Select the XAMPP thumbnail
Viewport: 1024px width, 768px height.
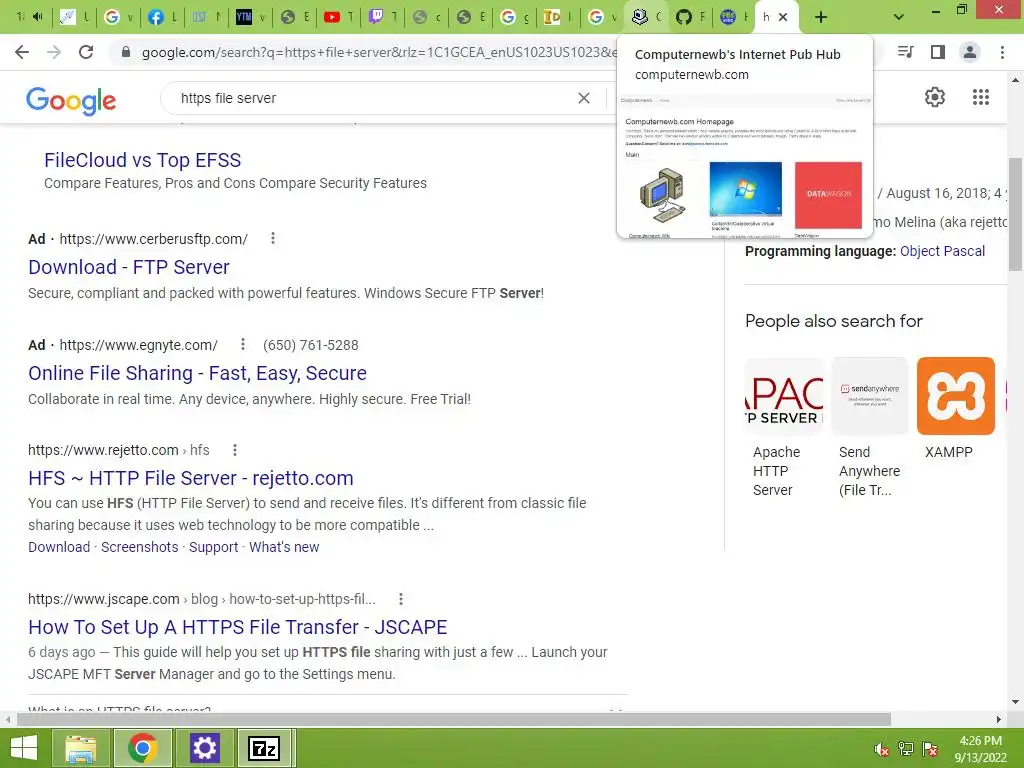[x=956, y=396]
